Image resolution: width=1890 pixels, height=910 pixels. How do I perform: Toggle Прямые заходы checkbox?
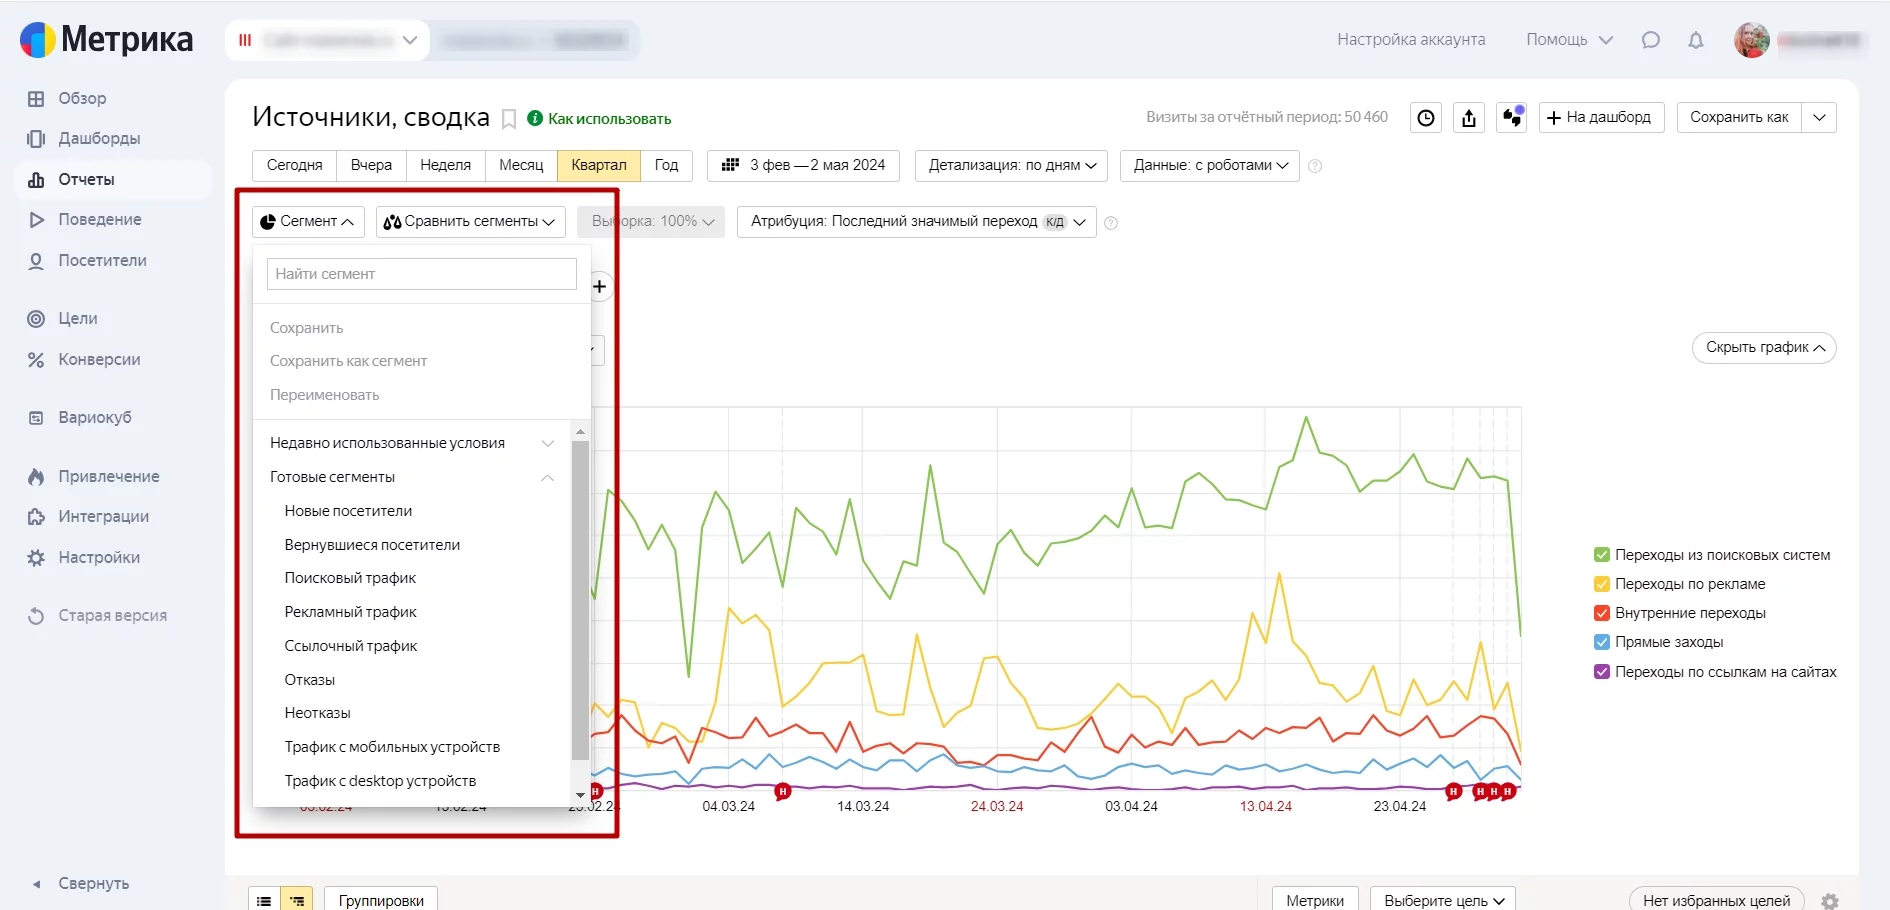(1602, 642)
